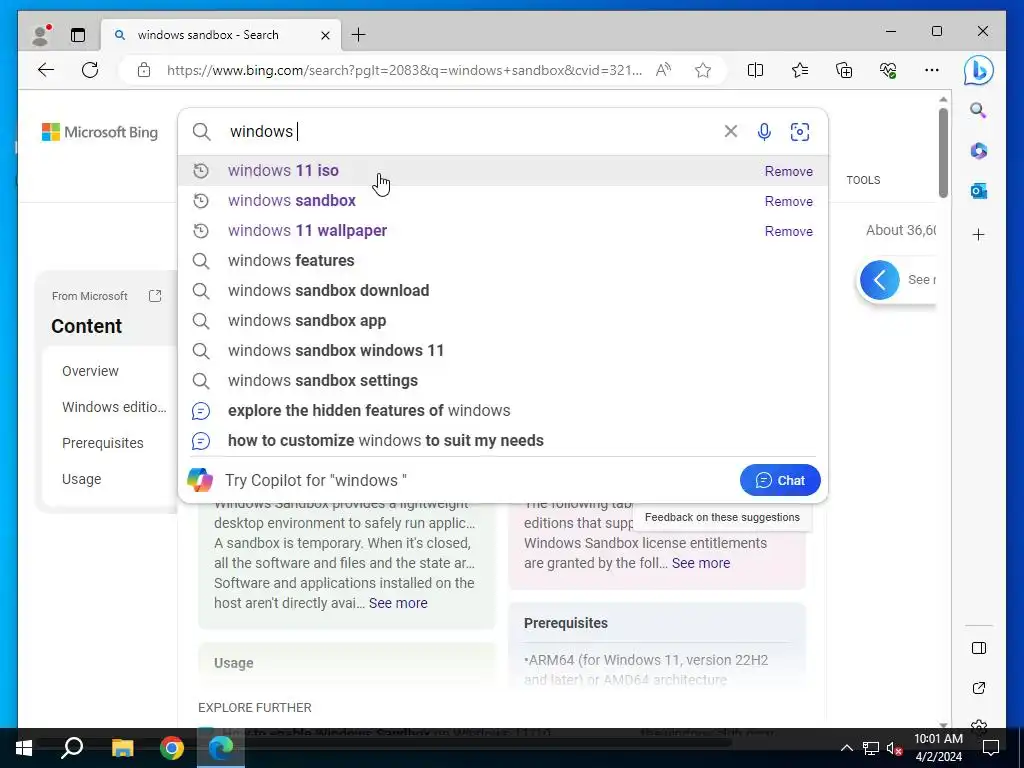
Task: Open Browser essentials heart icon
Action: [x=888, y=70]
